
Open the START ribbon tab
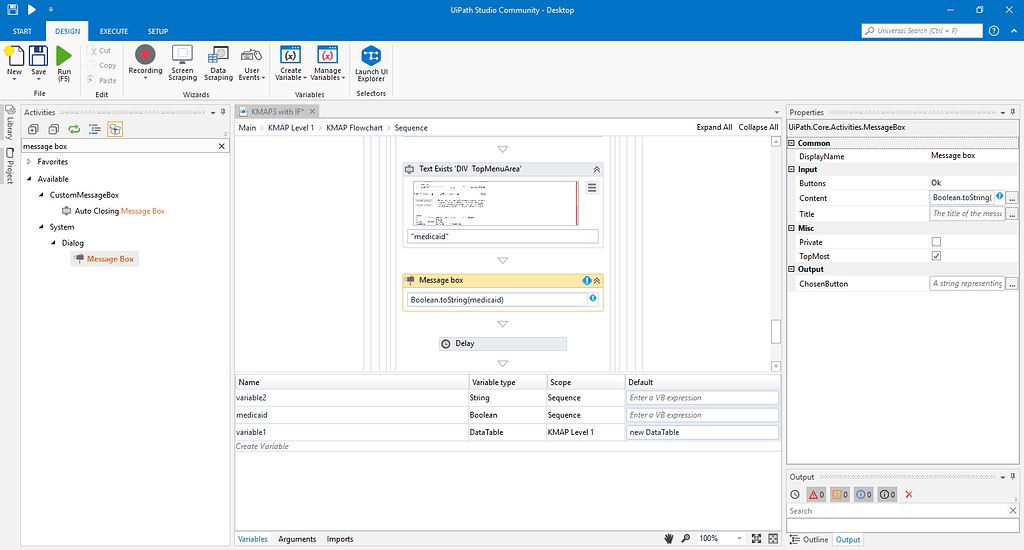22,31
